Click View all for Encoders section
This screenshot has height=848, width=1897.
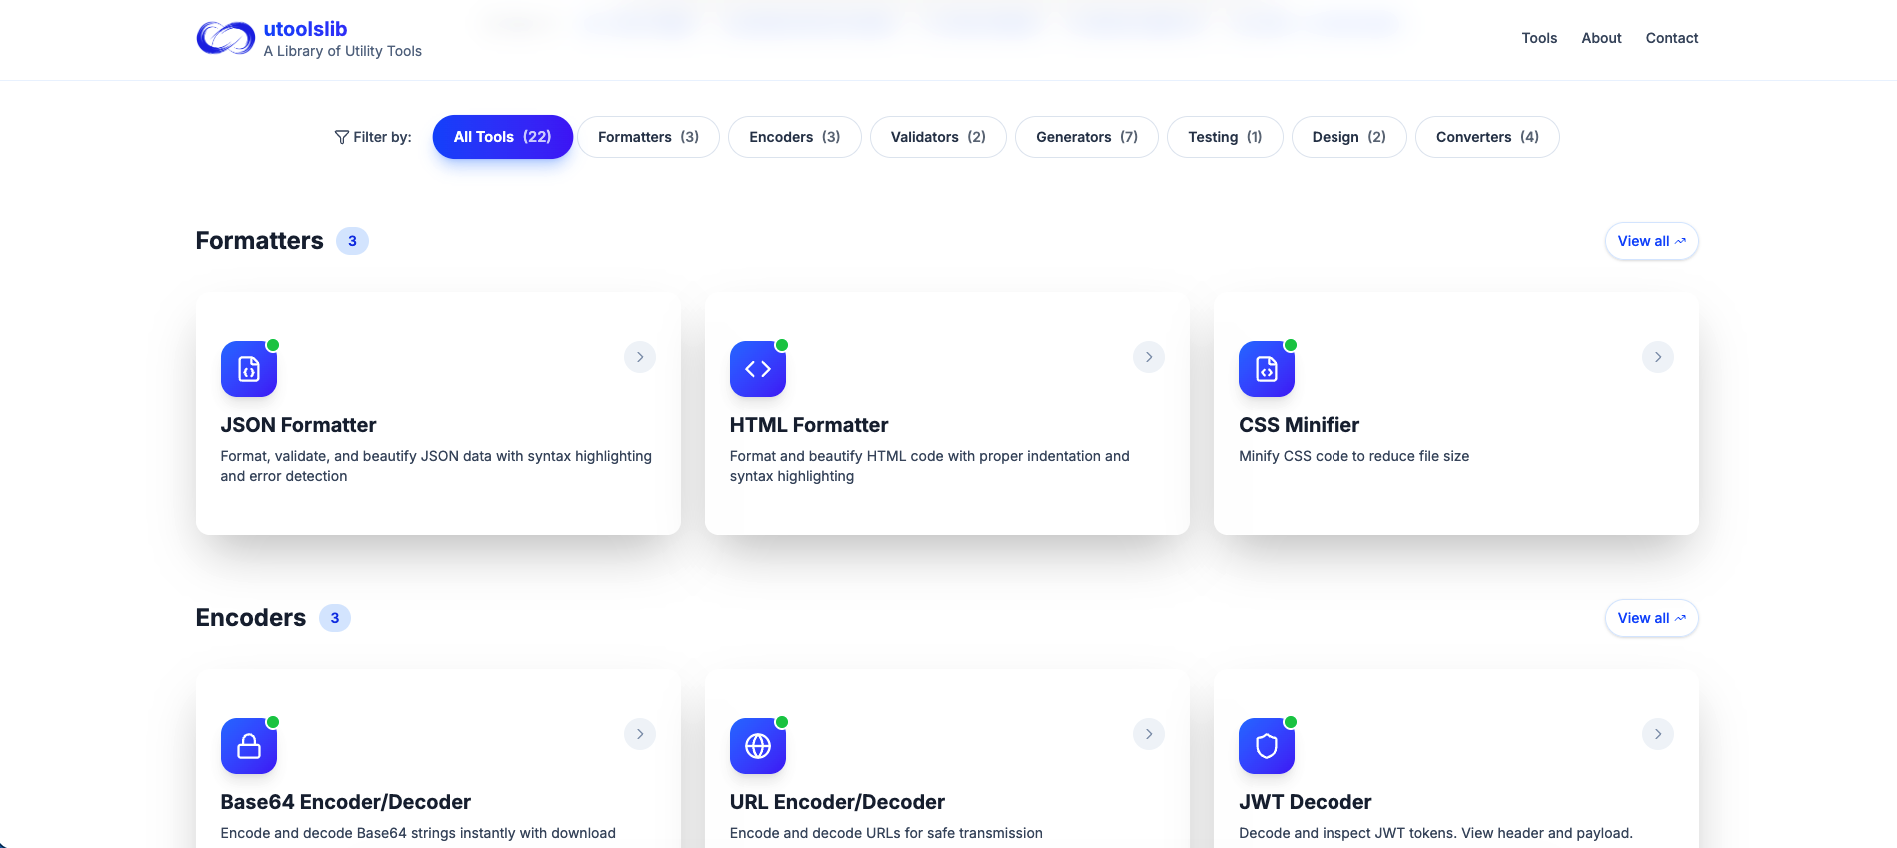(x=1652, y=618)
